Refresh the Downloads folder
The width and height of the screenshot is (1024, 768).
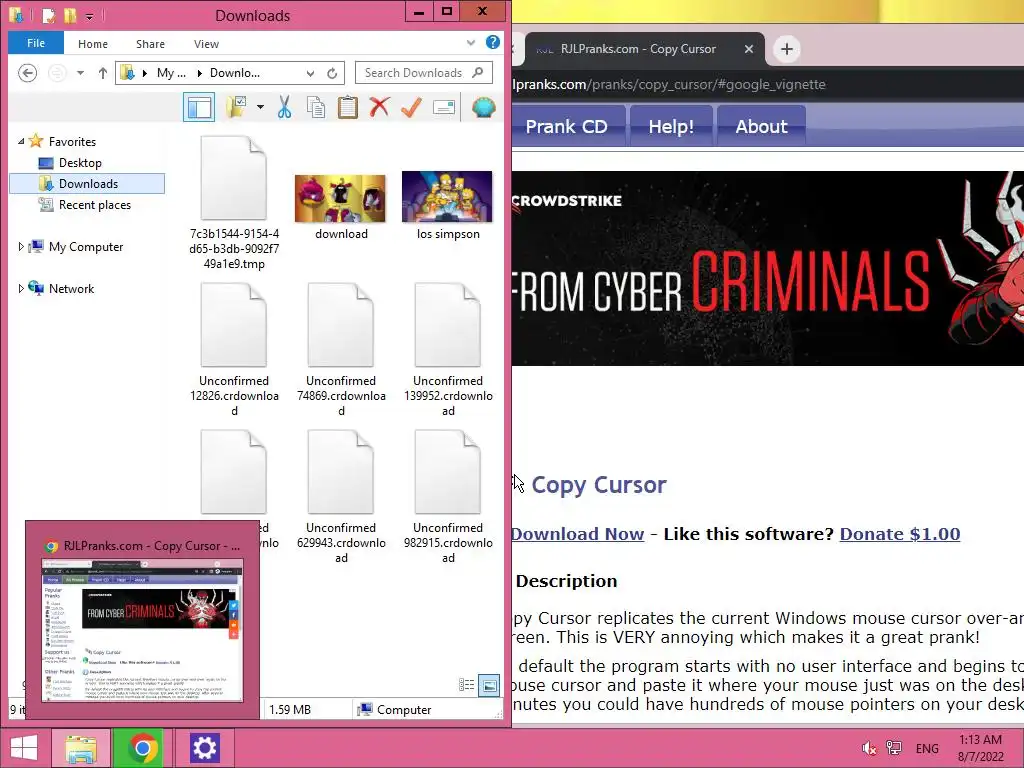pos(332,73)
